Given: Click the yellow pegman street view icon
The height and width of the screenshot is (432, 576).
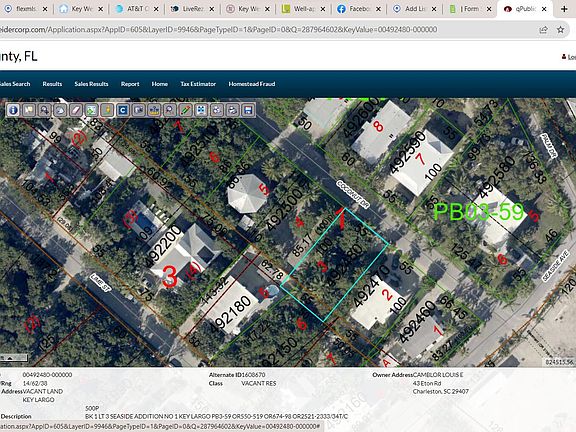Looking at the screenshot, I should 107,110.
